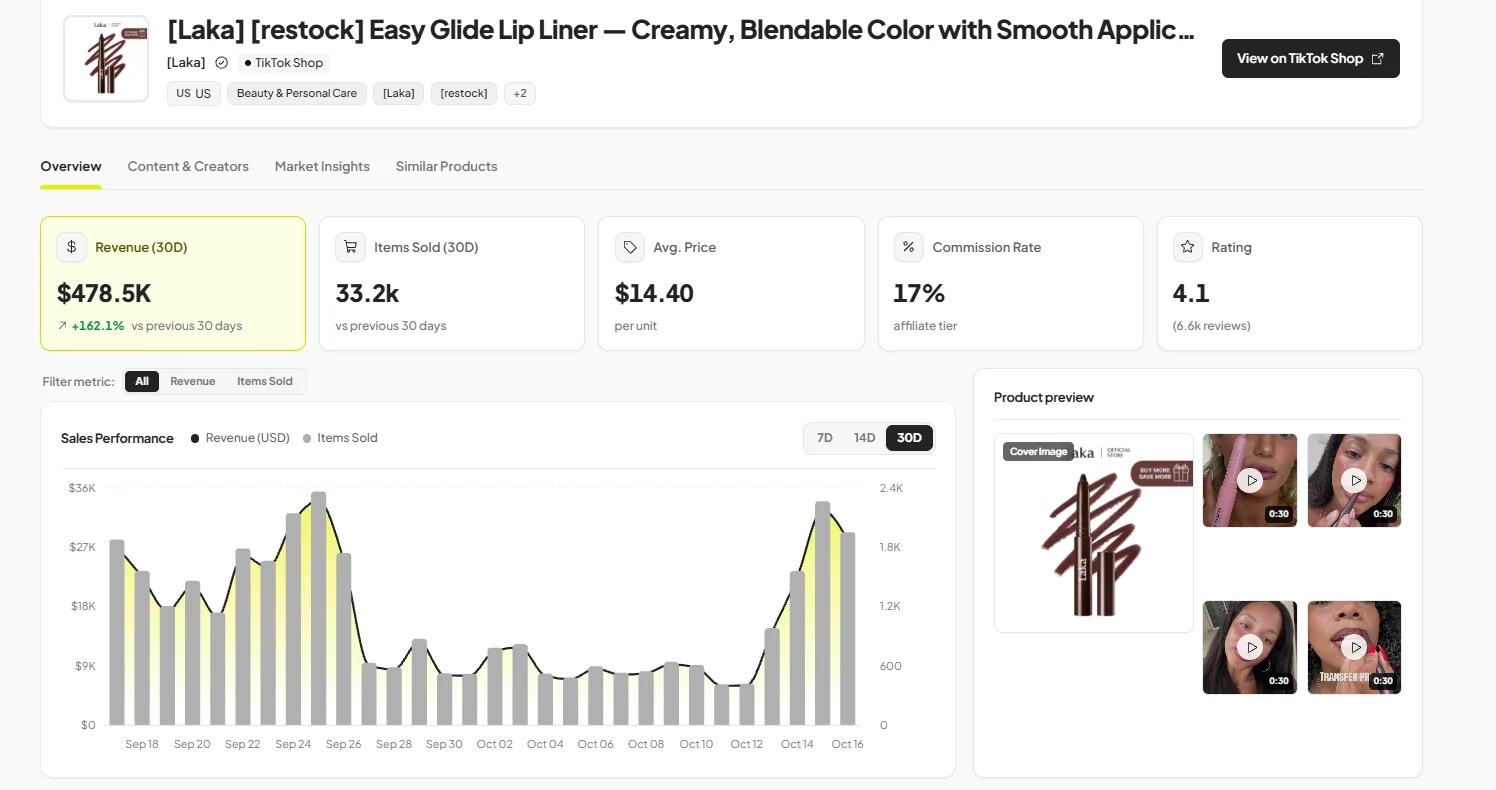Click the View on TikTok Shop button
The height and width of the screenshot is (790, 1496).
point(1311,58)
